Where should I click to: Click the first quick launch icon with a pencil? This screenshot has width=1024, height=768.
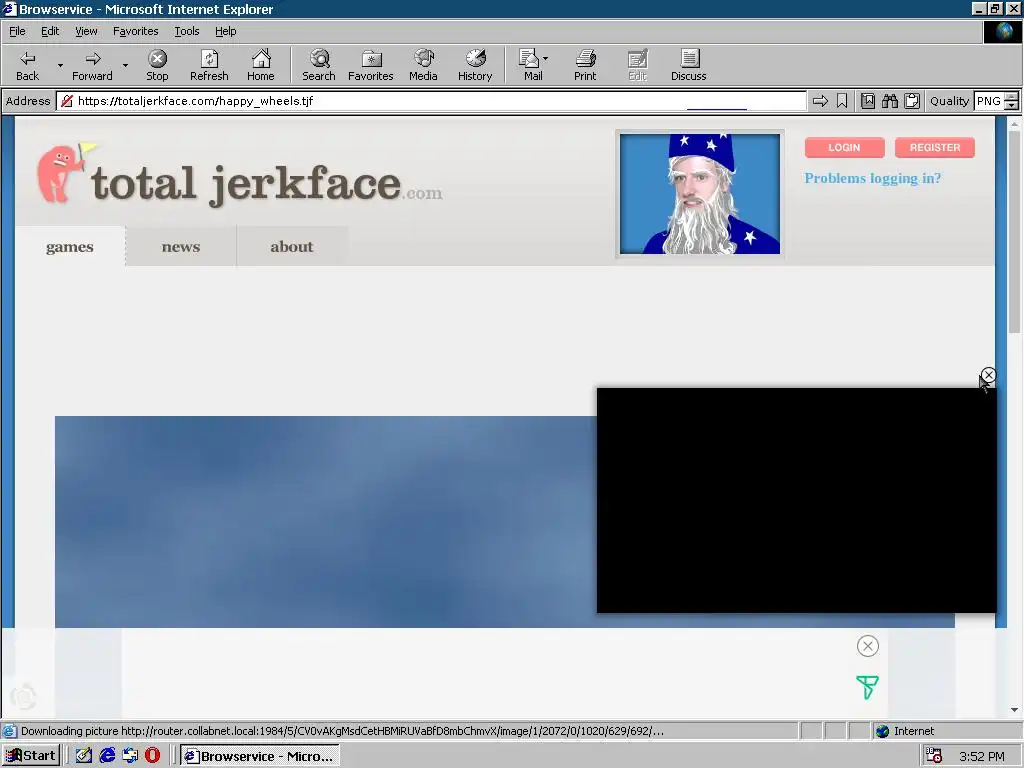(x=84, y=756)
